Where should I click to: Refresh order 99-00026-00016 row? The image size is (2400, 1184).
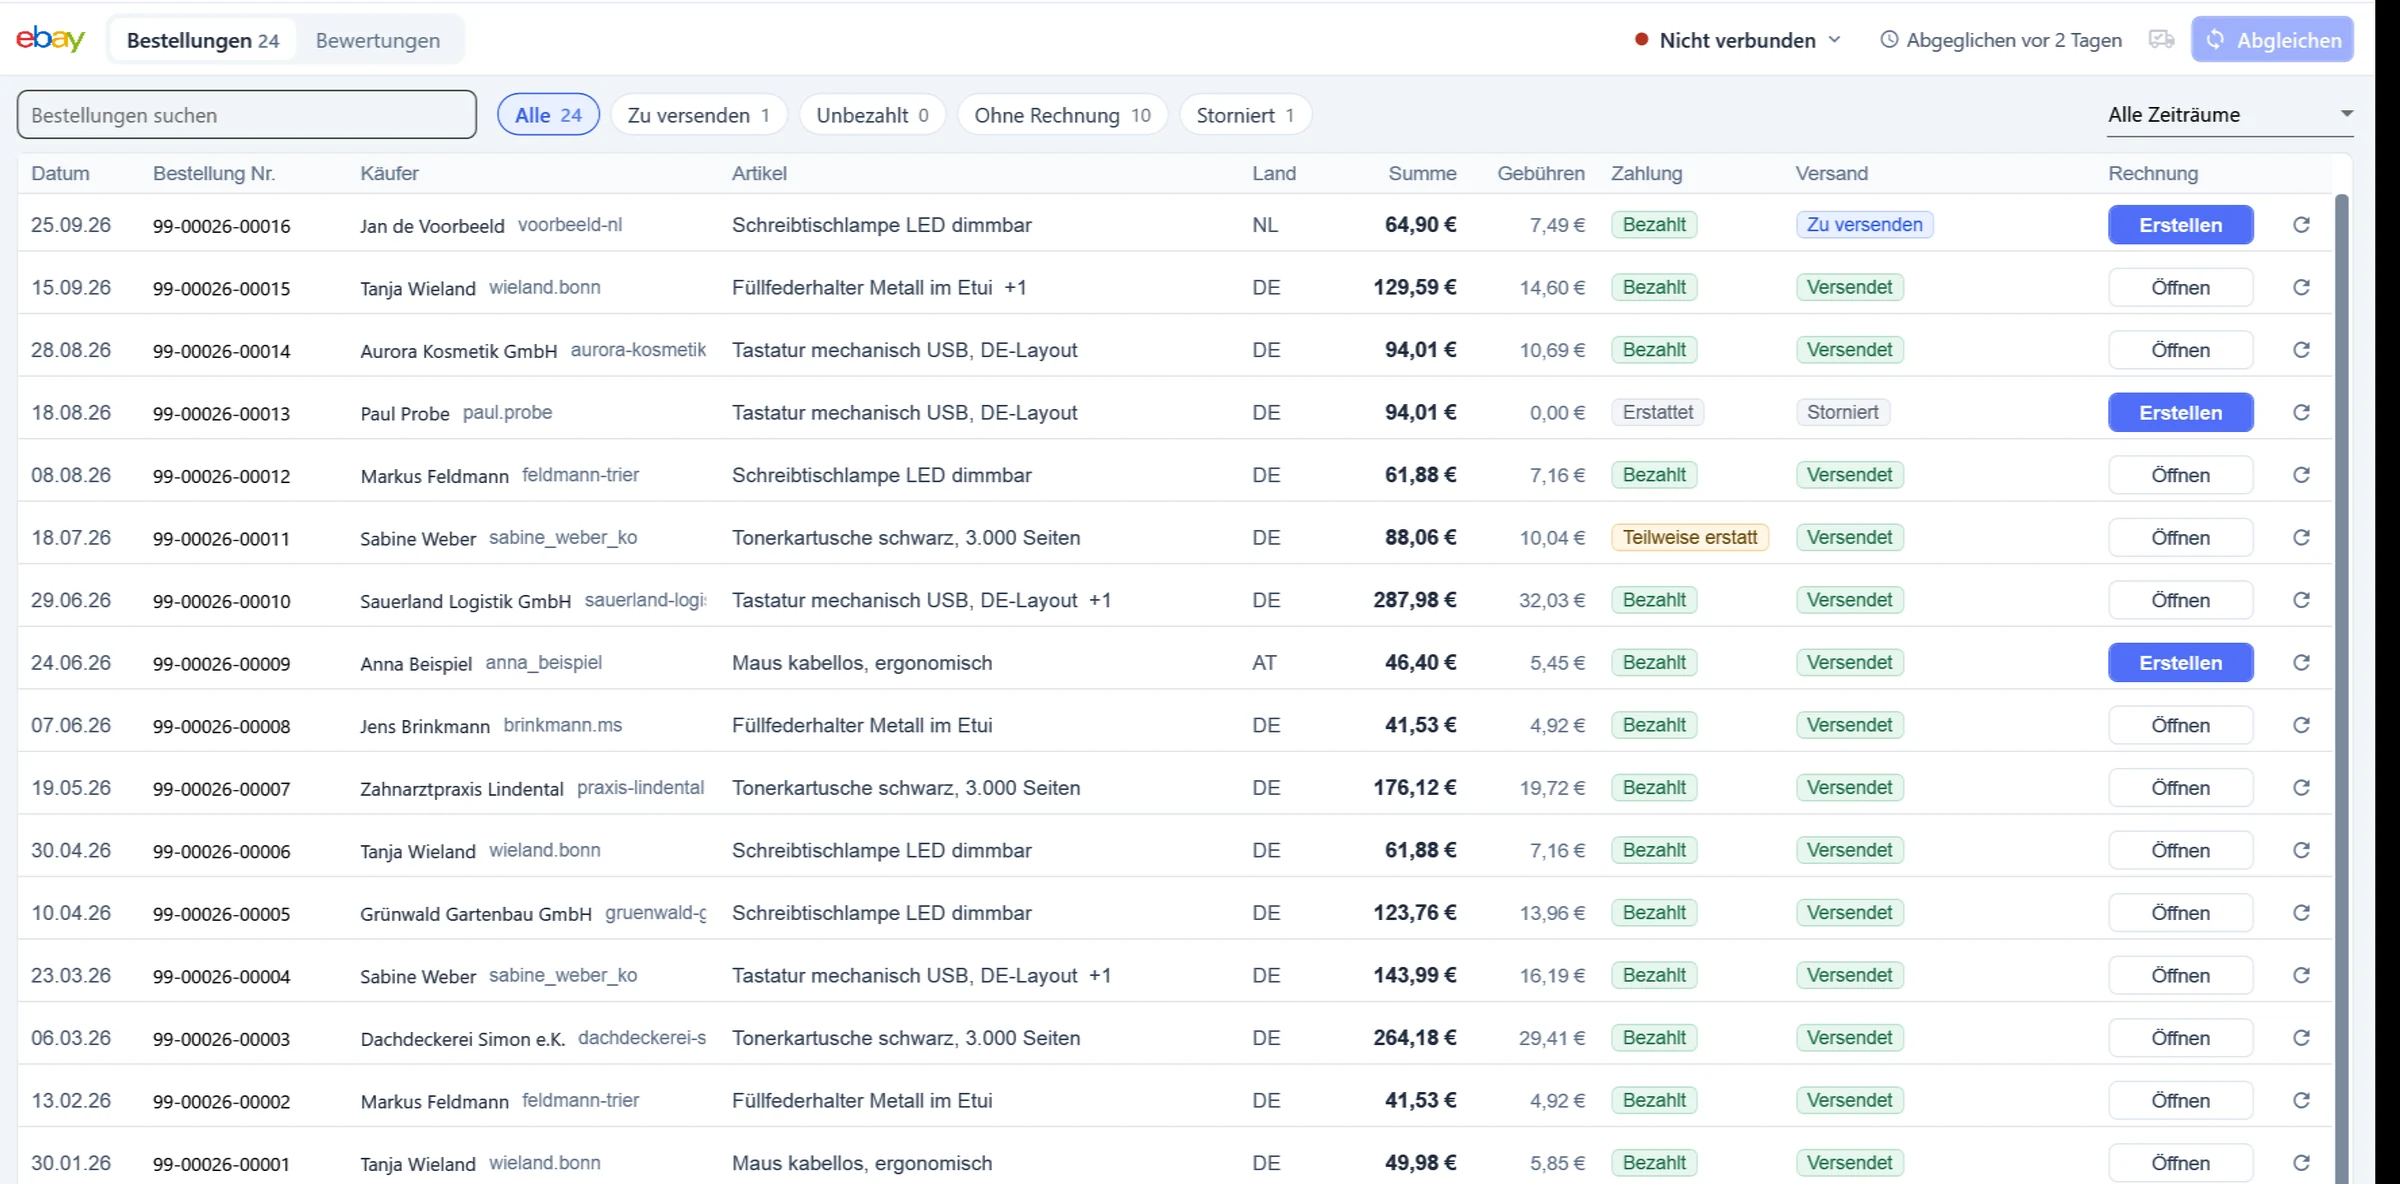click(2301, 225)
